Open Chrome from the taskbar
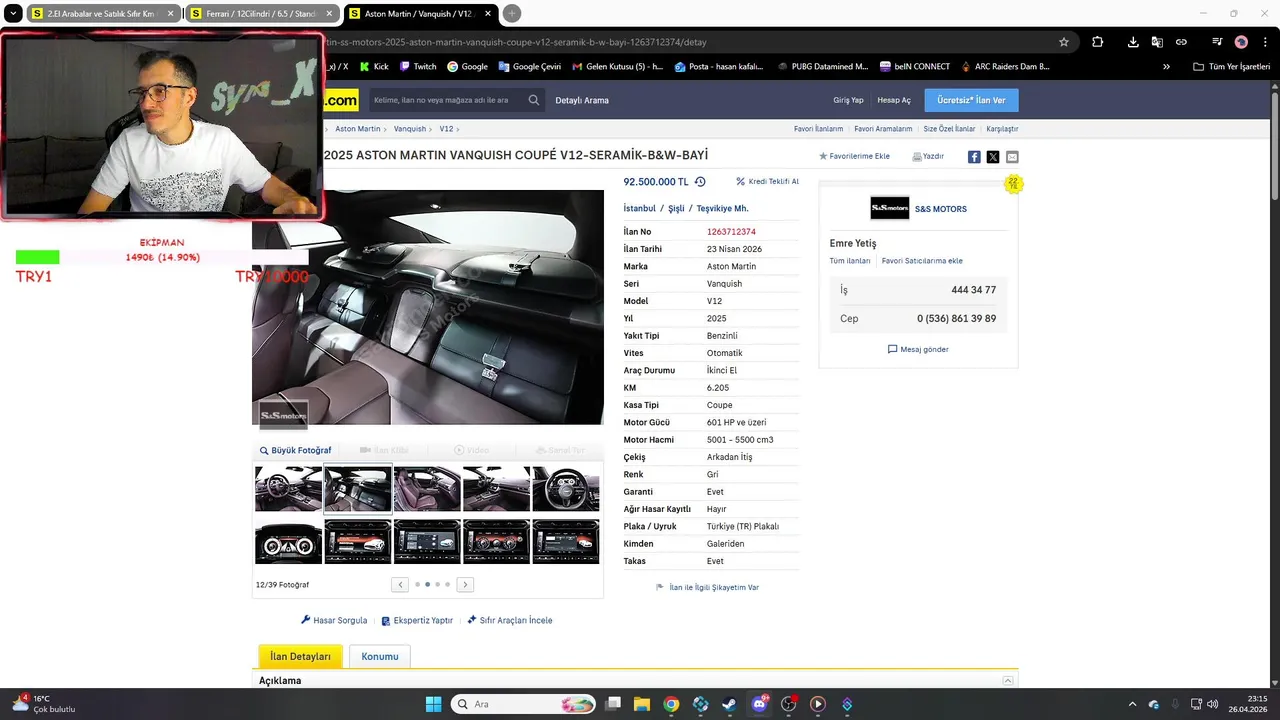The image size is (1280, 720). [671, 704]
